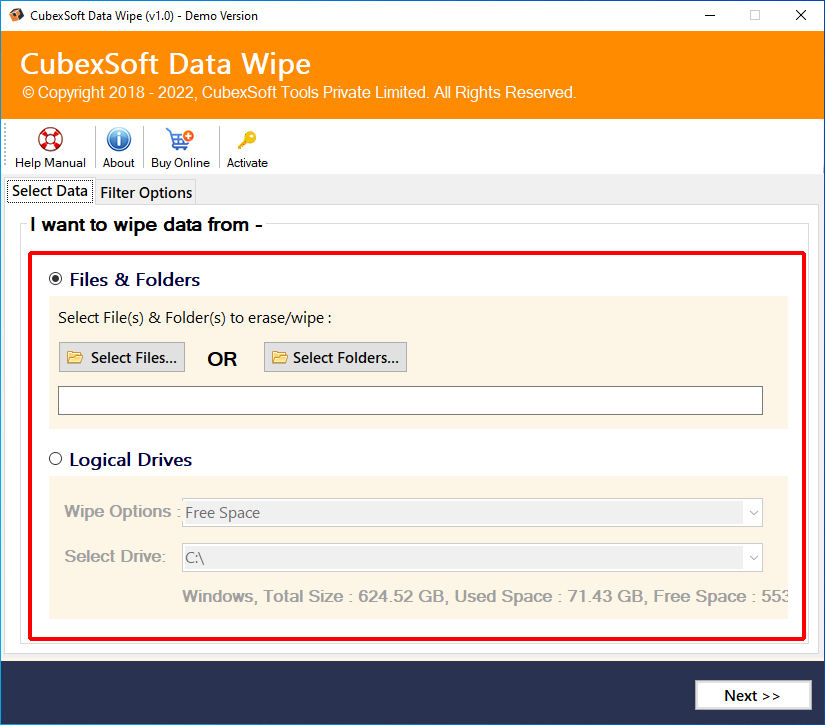Switch to the Filter Options tab
The width and height of the screenshot is (825, 725).
(145, 192)
